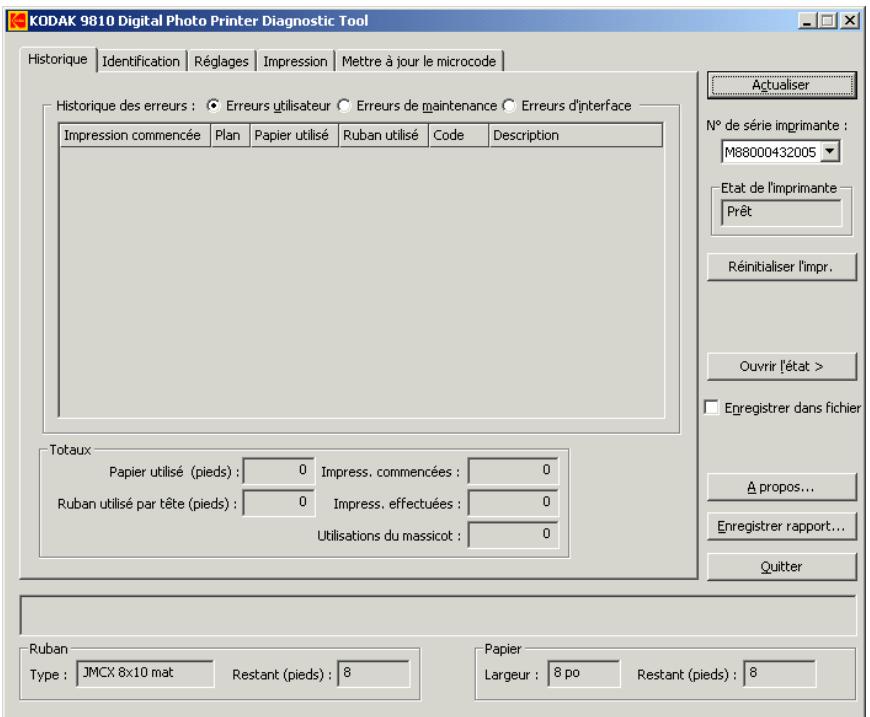Select the Erreurs de maintenance radio button
This screenshot has height=717, width=870.
344,105
